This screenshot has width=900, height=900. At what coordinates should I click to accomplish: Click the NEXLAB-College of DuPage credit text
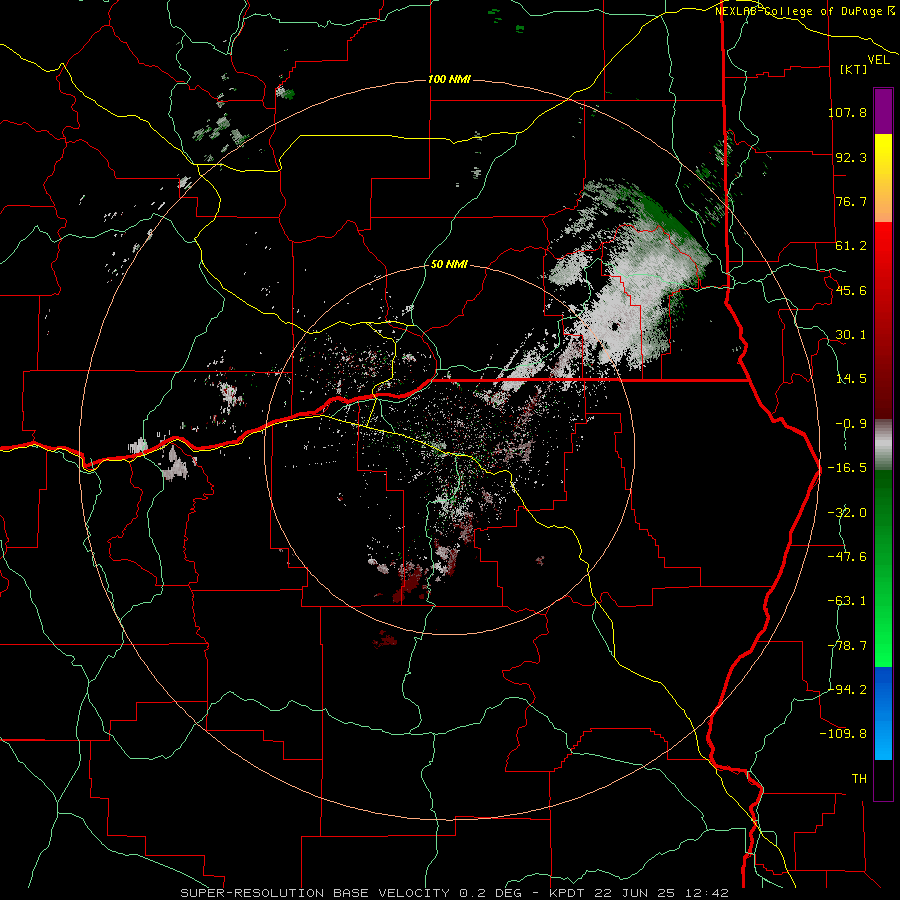[x=804, y=11]
